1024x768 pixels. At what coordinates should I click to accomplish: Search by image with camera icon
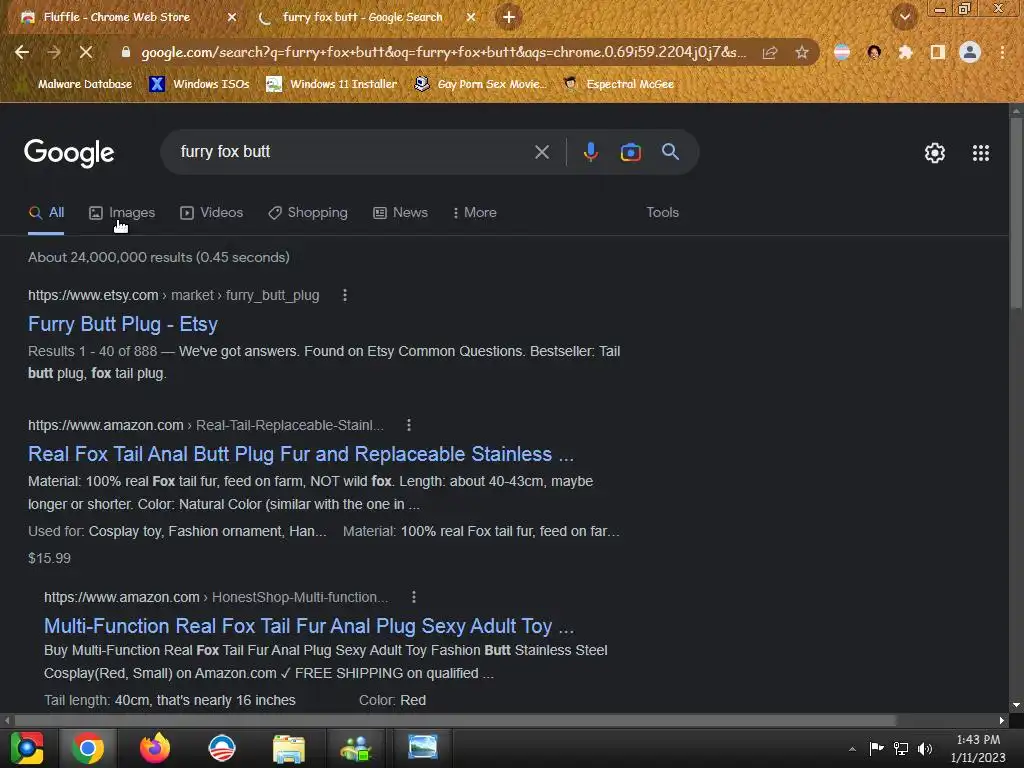[x=630, y=152]
